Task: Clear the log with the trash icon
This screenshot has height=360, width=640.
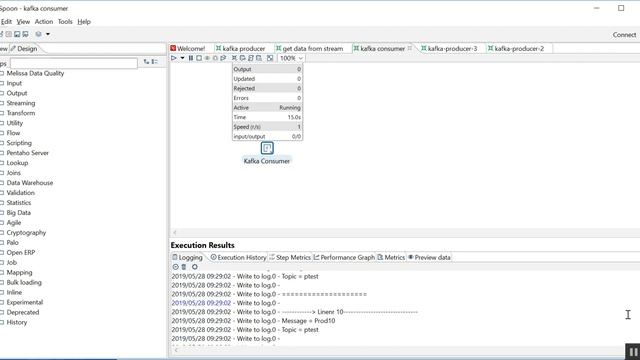Action: tap(184, 267)
